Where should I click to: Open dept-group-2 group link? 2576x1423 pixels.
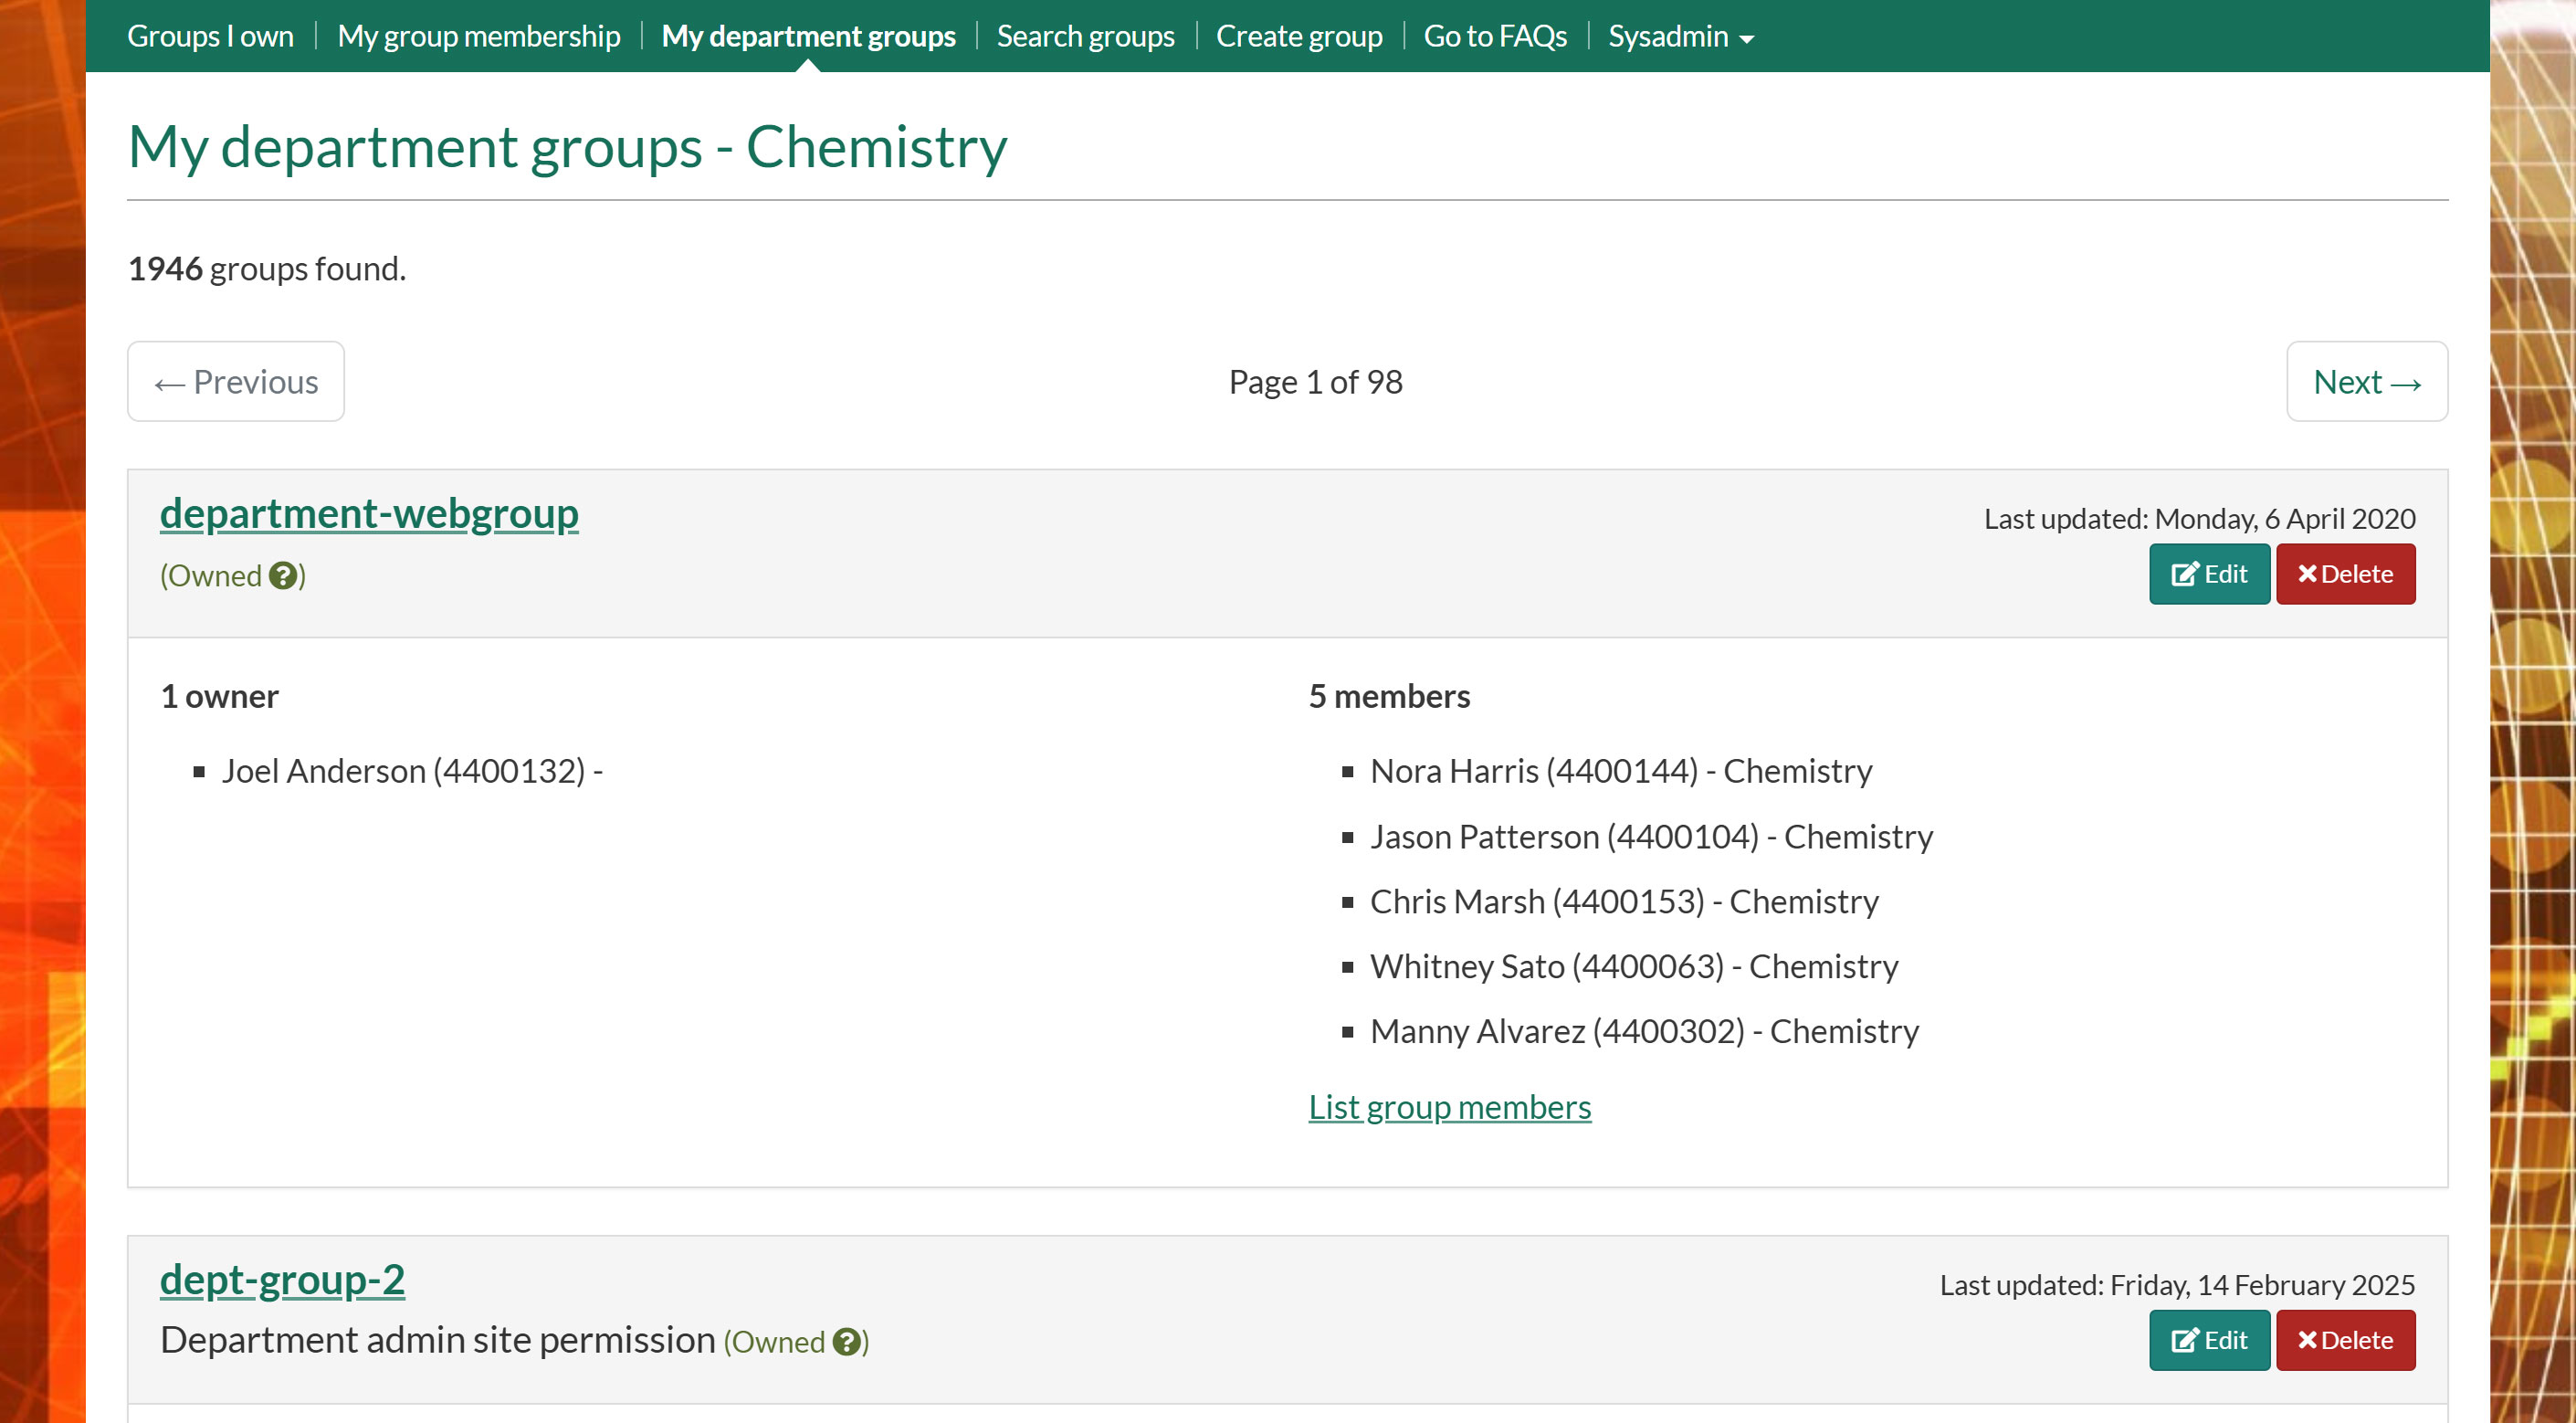click(282, 1280)
